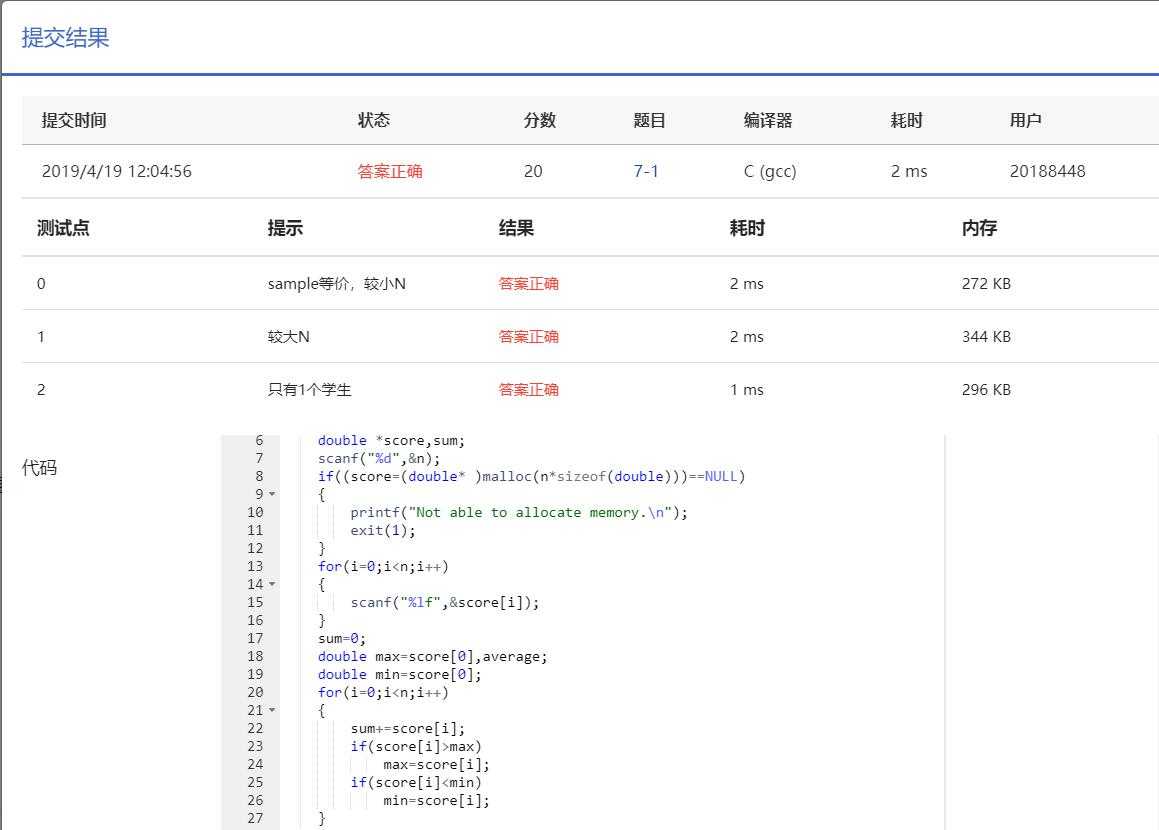
Task: Click the 测试点 column header
Action: coord(64,228)
